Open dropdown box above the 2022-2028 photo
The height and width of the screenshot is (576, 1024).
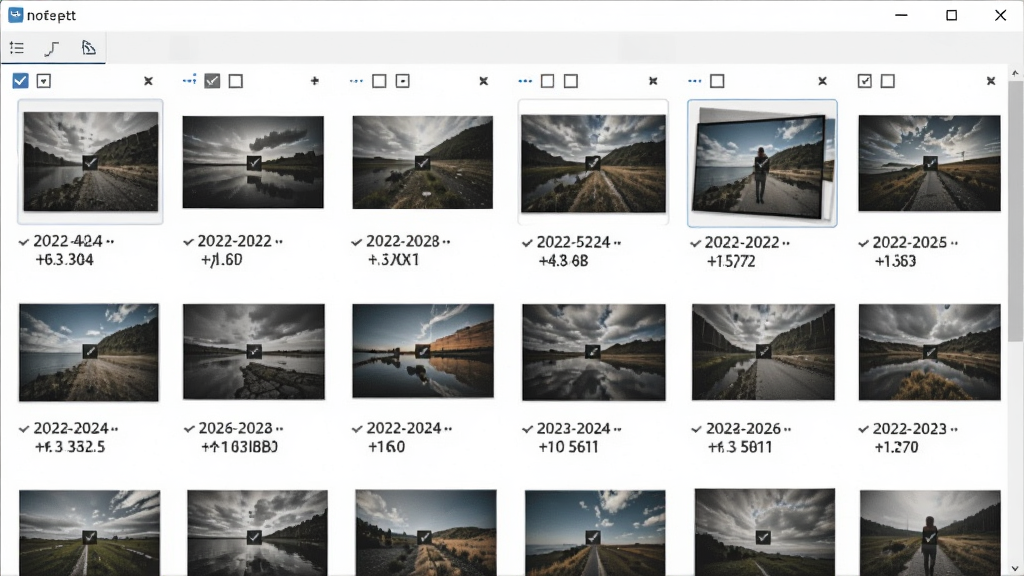click(402, 81)
